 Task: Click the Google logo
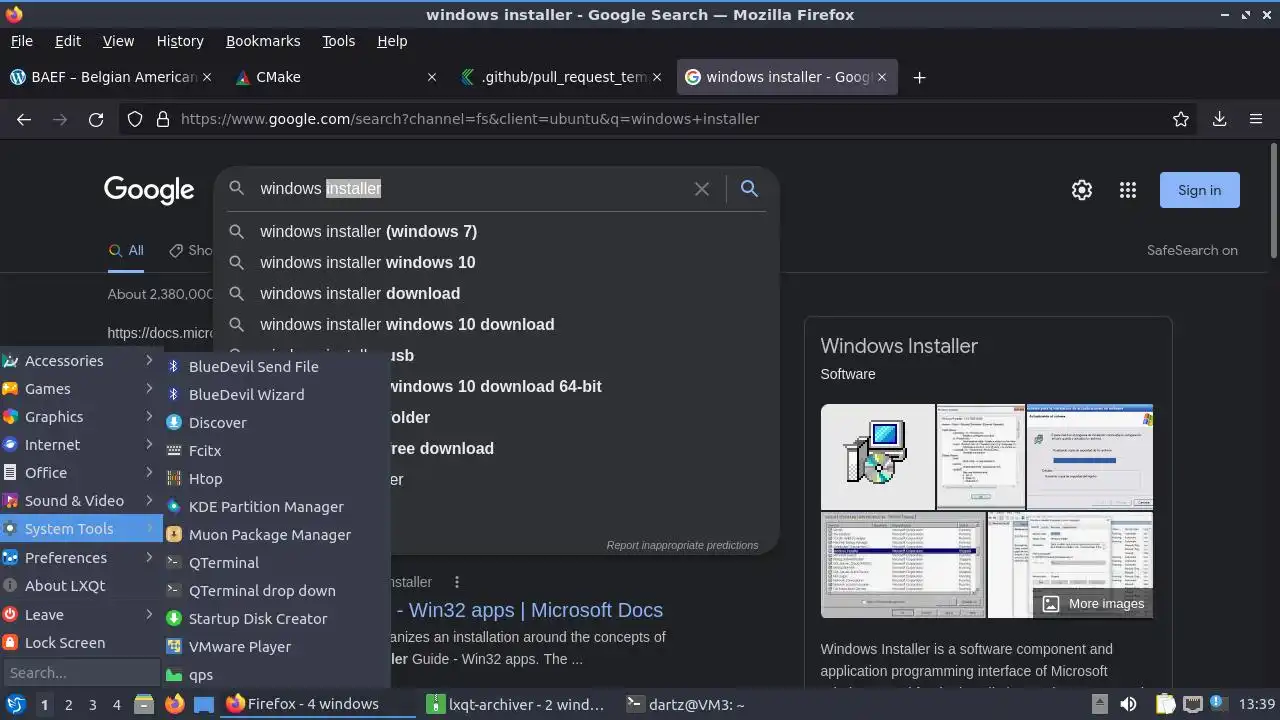coord(149,190)
